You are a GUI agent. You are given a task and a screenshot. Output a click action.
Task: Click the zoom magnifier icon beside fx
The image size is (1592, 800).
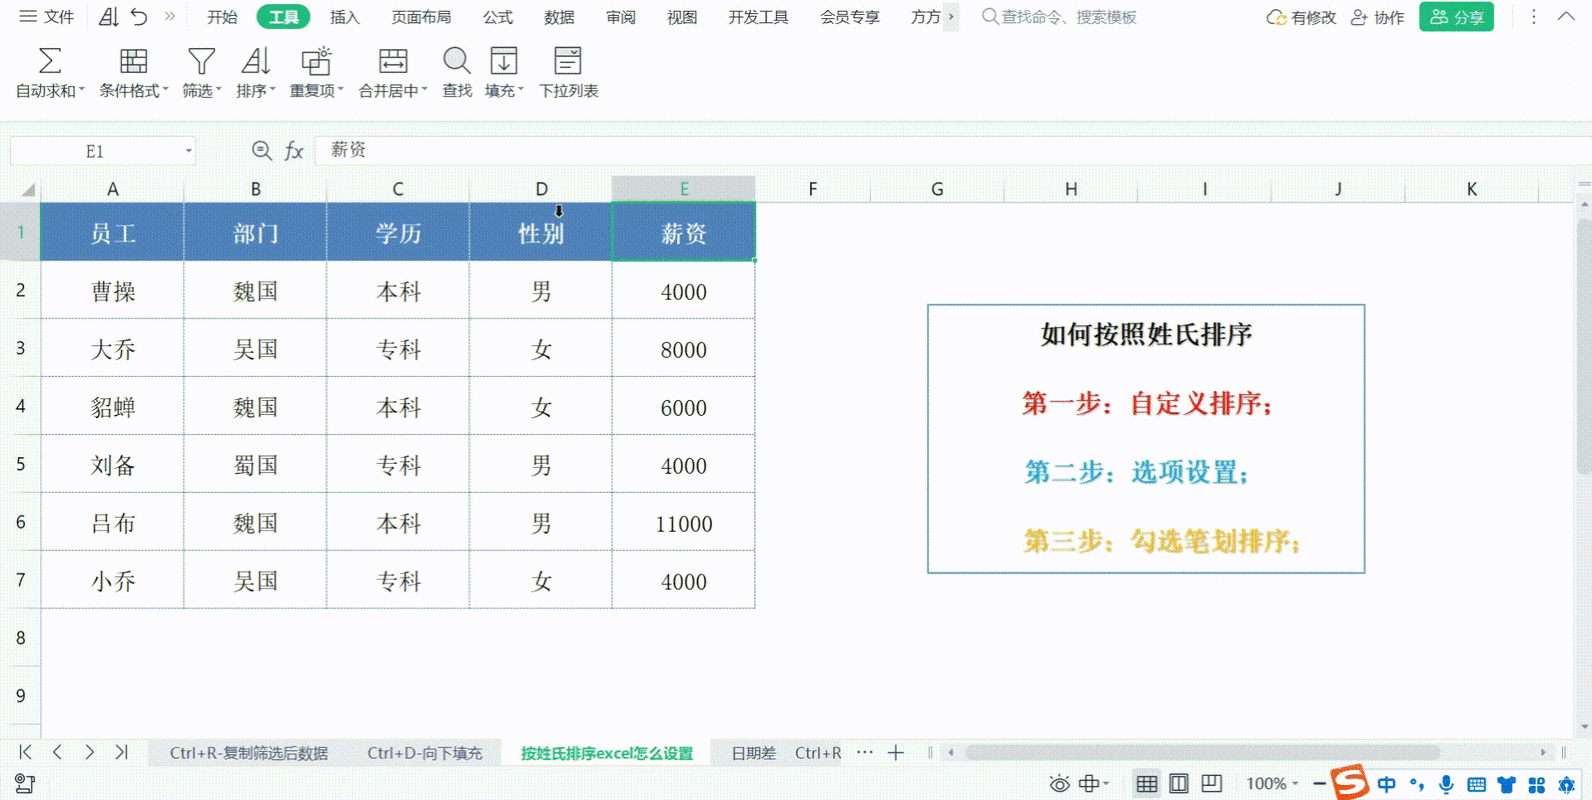(x=261, y=150)
